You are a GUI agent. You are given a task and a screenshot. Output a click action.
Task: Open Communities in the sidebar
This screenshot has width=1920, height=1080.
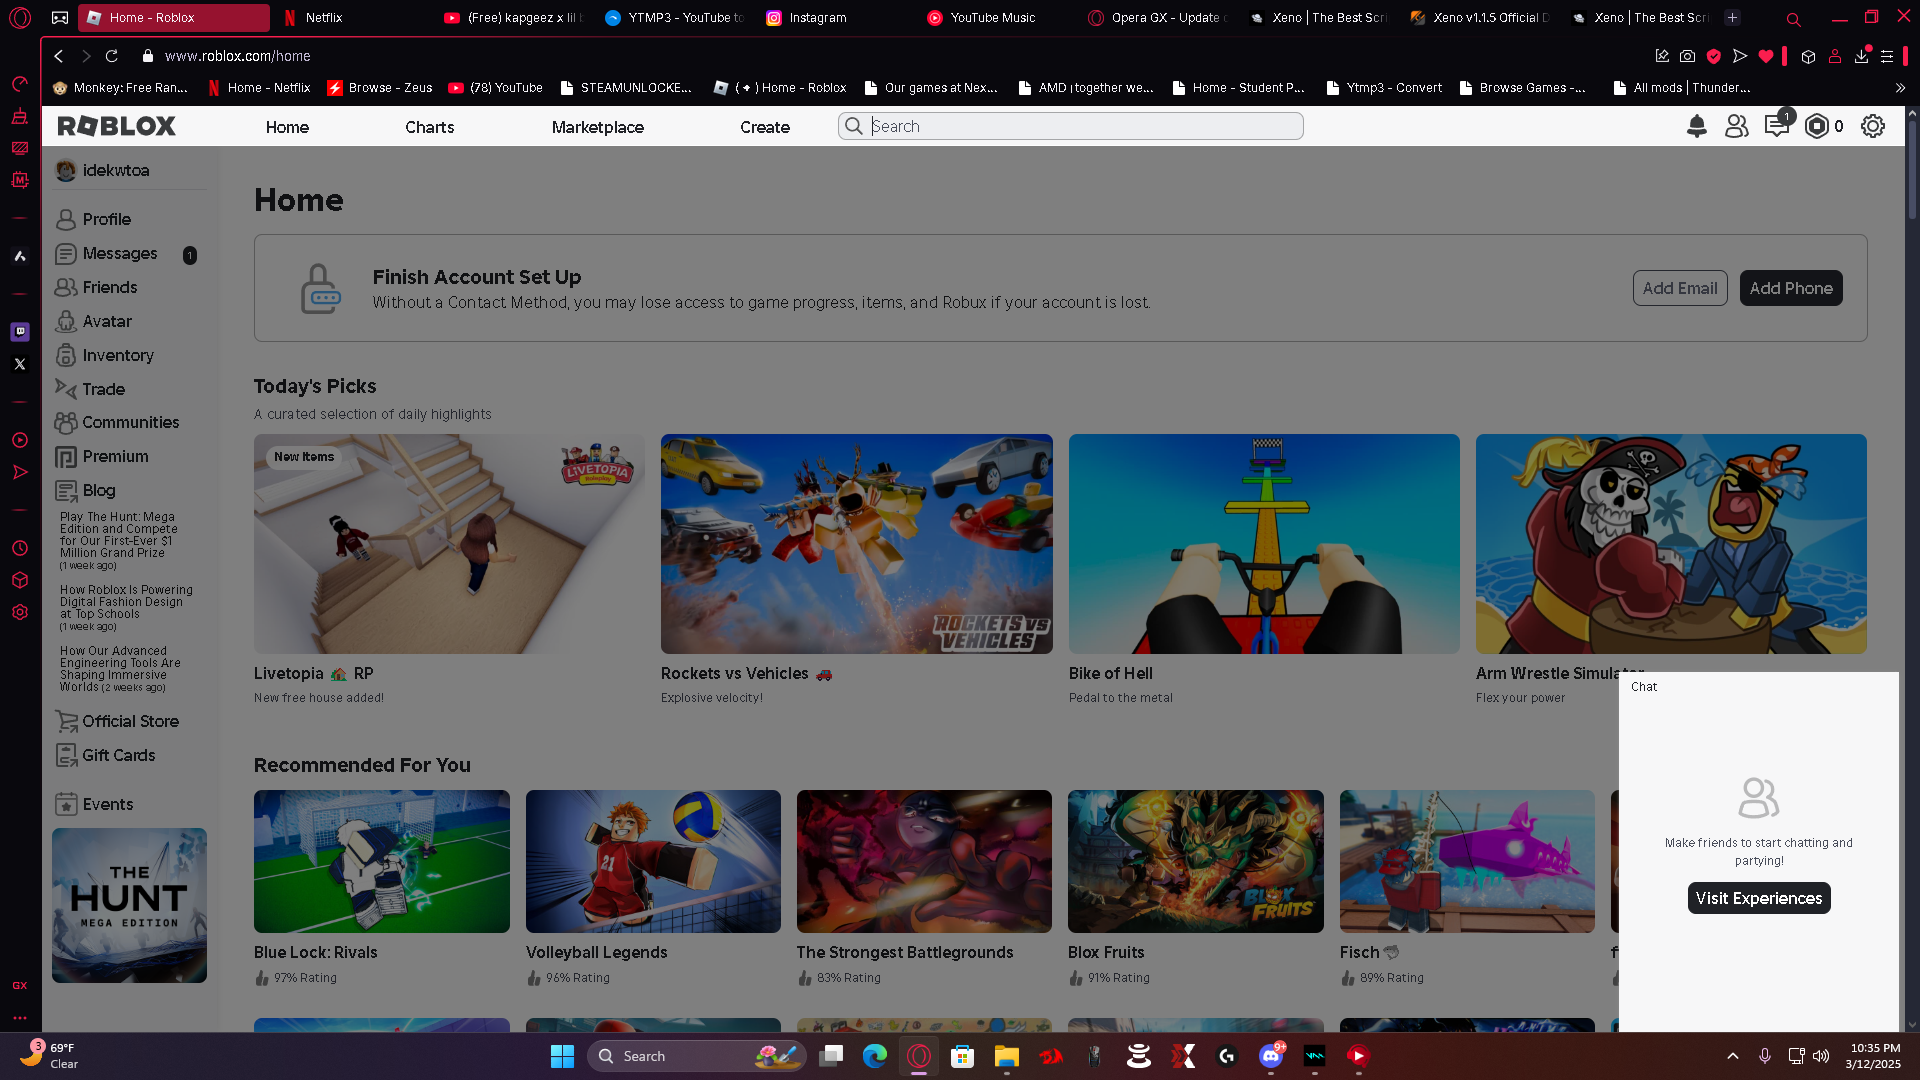click(x=128, y=422)
